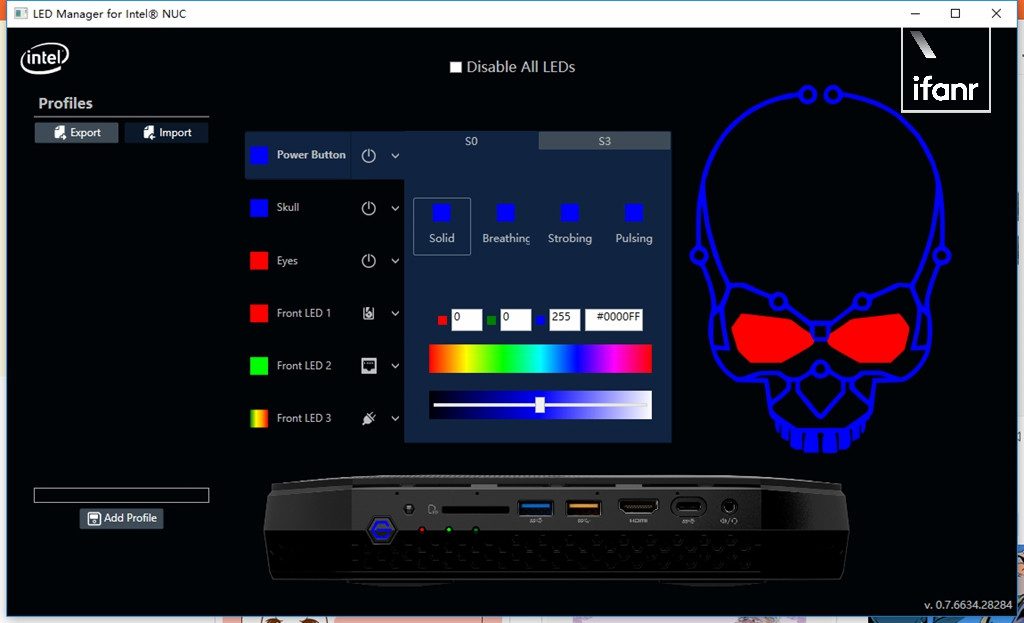Click the disk activity icon for Front LED 1
The width and height of the screenshot is (1024, 623).
point(368,313)
